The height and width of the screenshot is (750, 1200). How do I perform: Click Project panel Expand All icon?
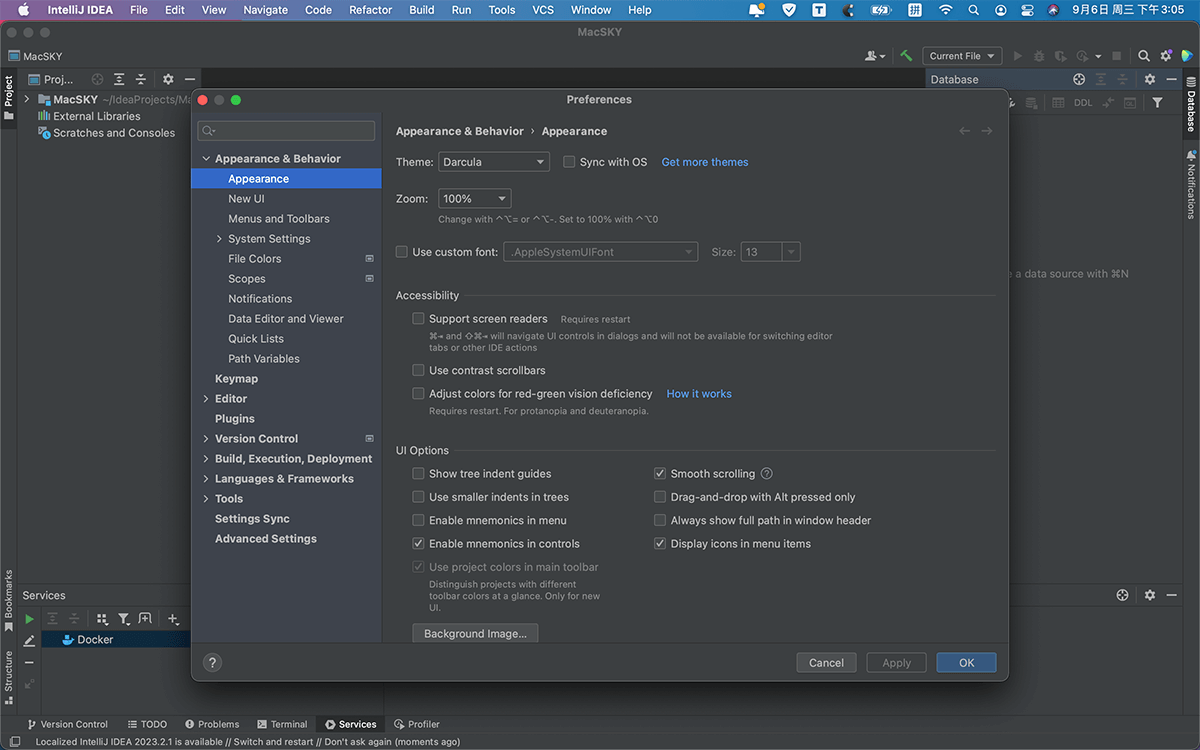[119, 79]
